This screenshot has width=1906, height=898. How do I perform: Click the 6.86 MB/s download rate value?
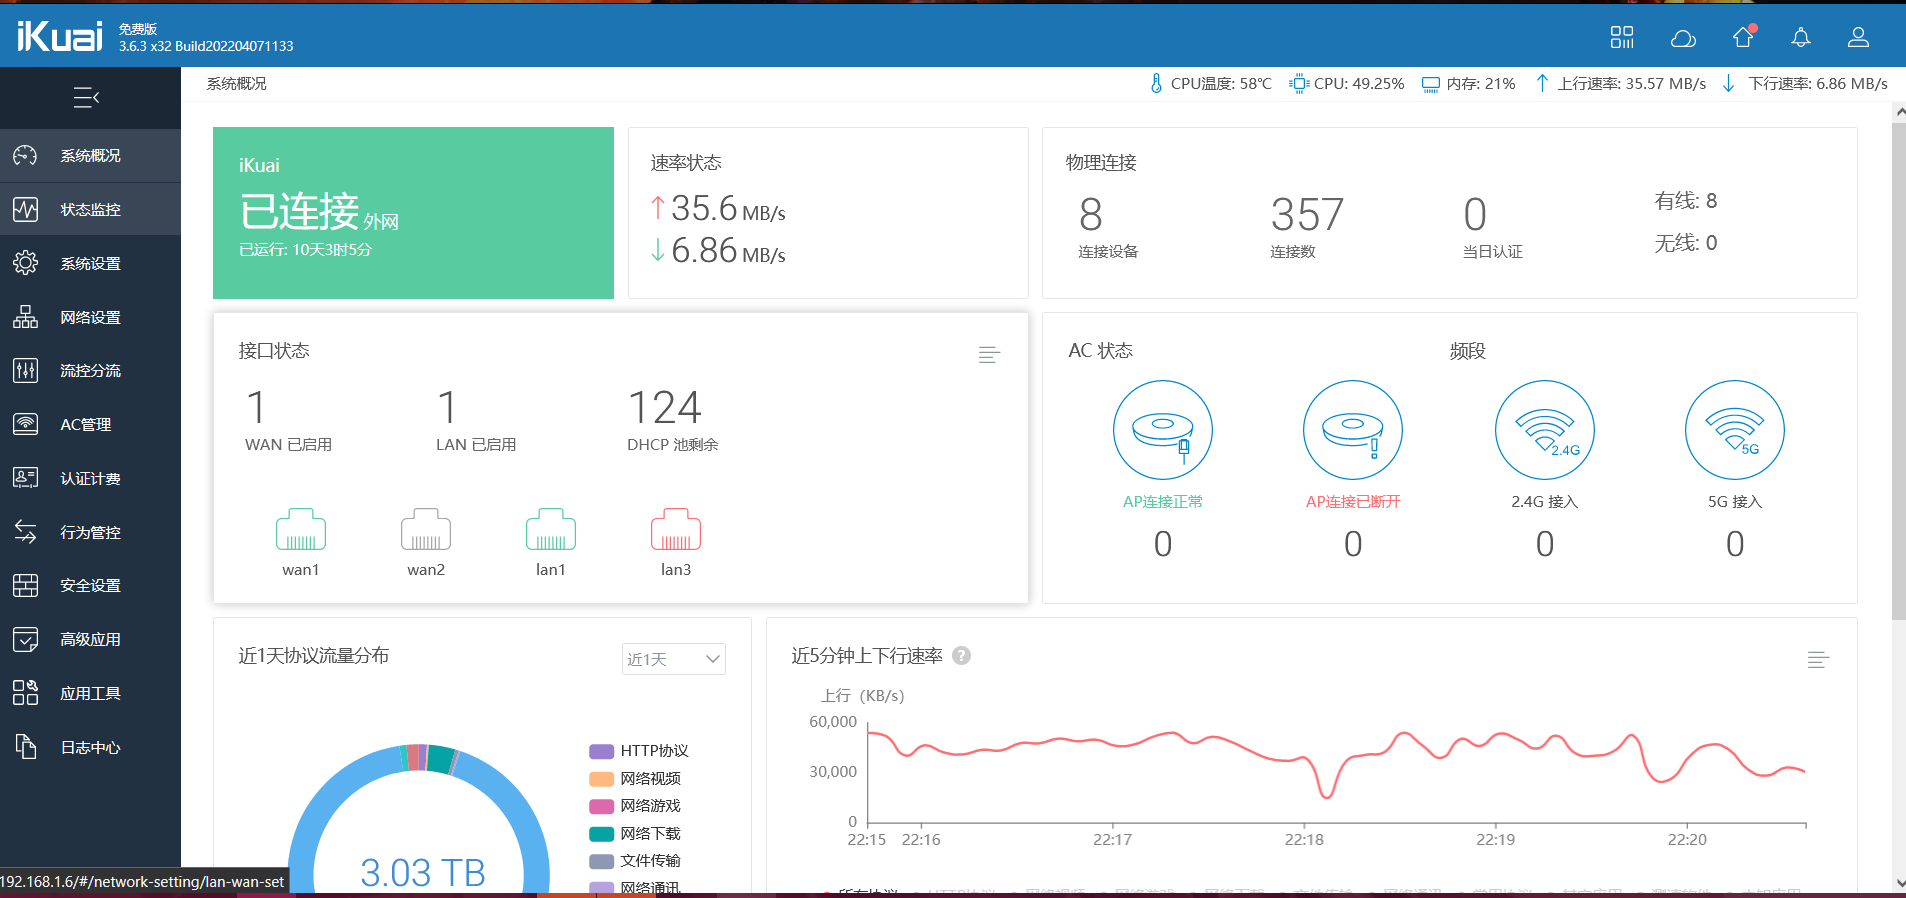click(x=728, y=251)
